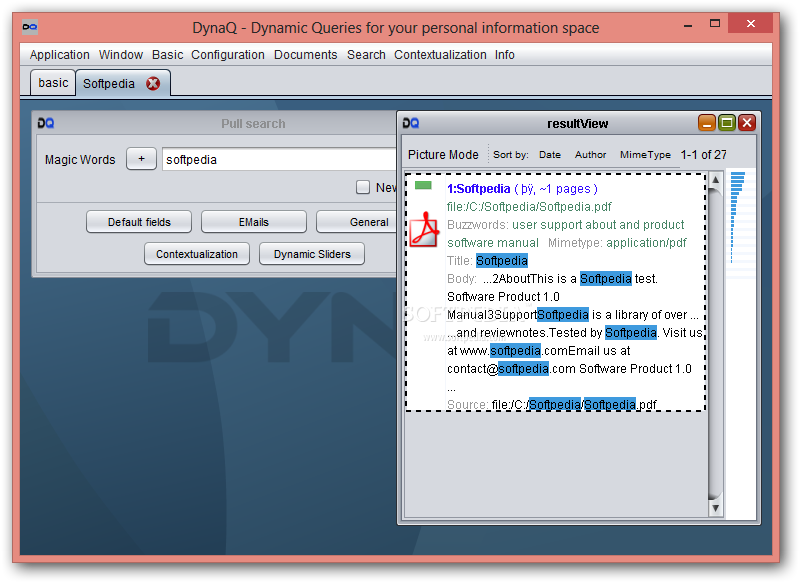Open the Window menu

(121, 55)
